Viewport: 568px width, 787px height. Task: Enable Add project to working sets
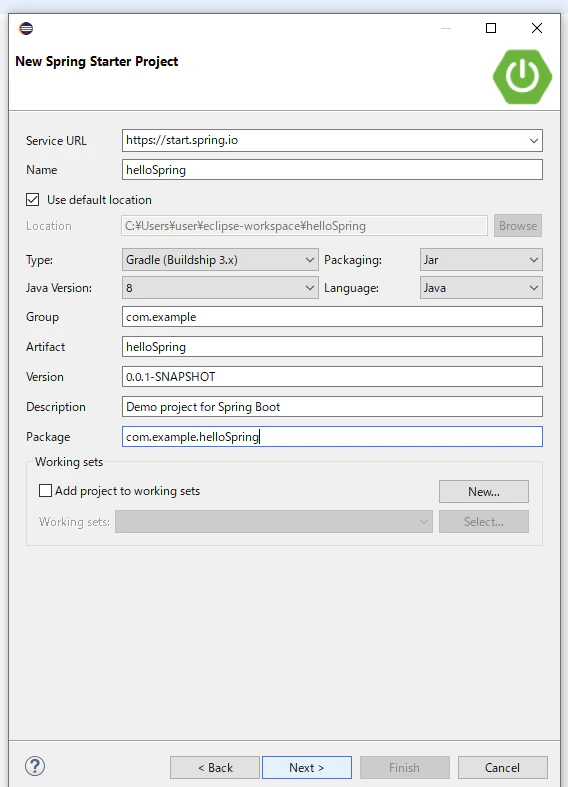(x=45, y=490)
